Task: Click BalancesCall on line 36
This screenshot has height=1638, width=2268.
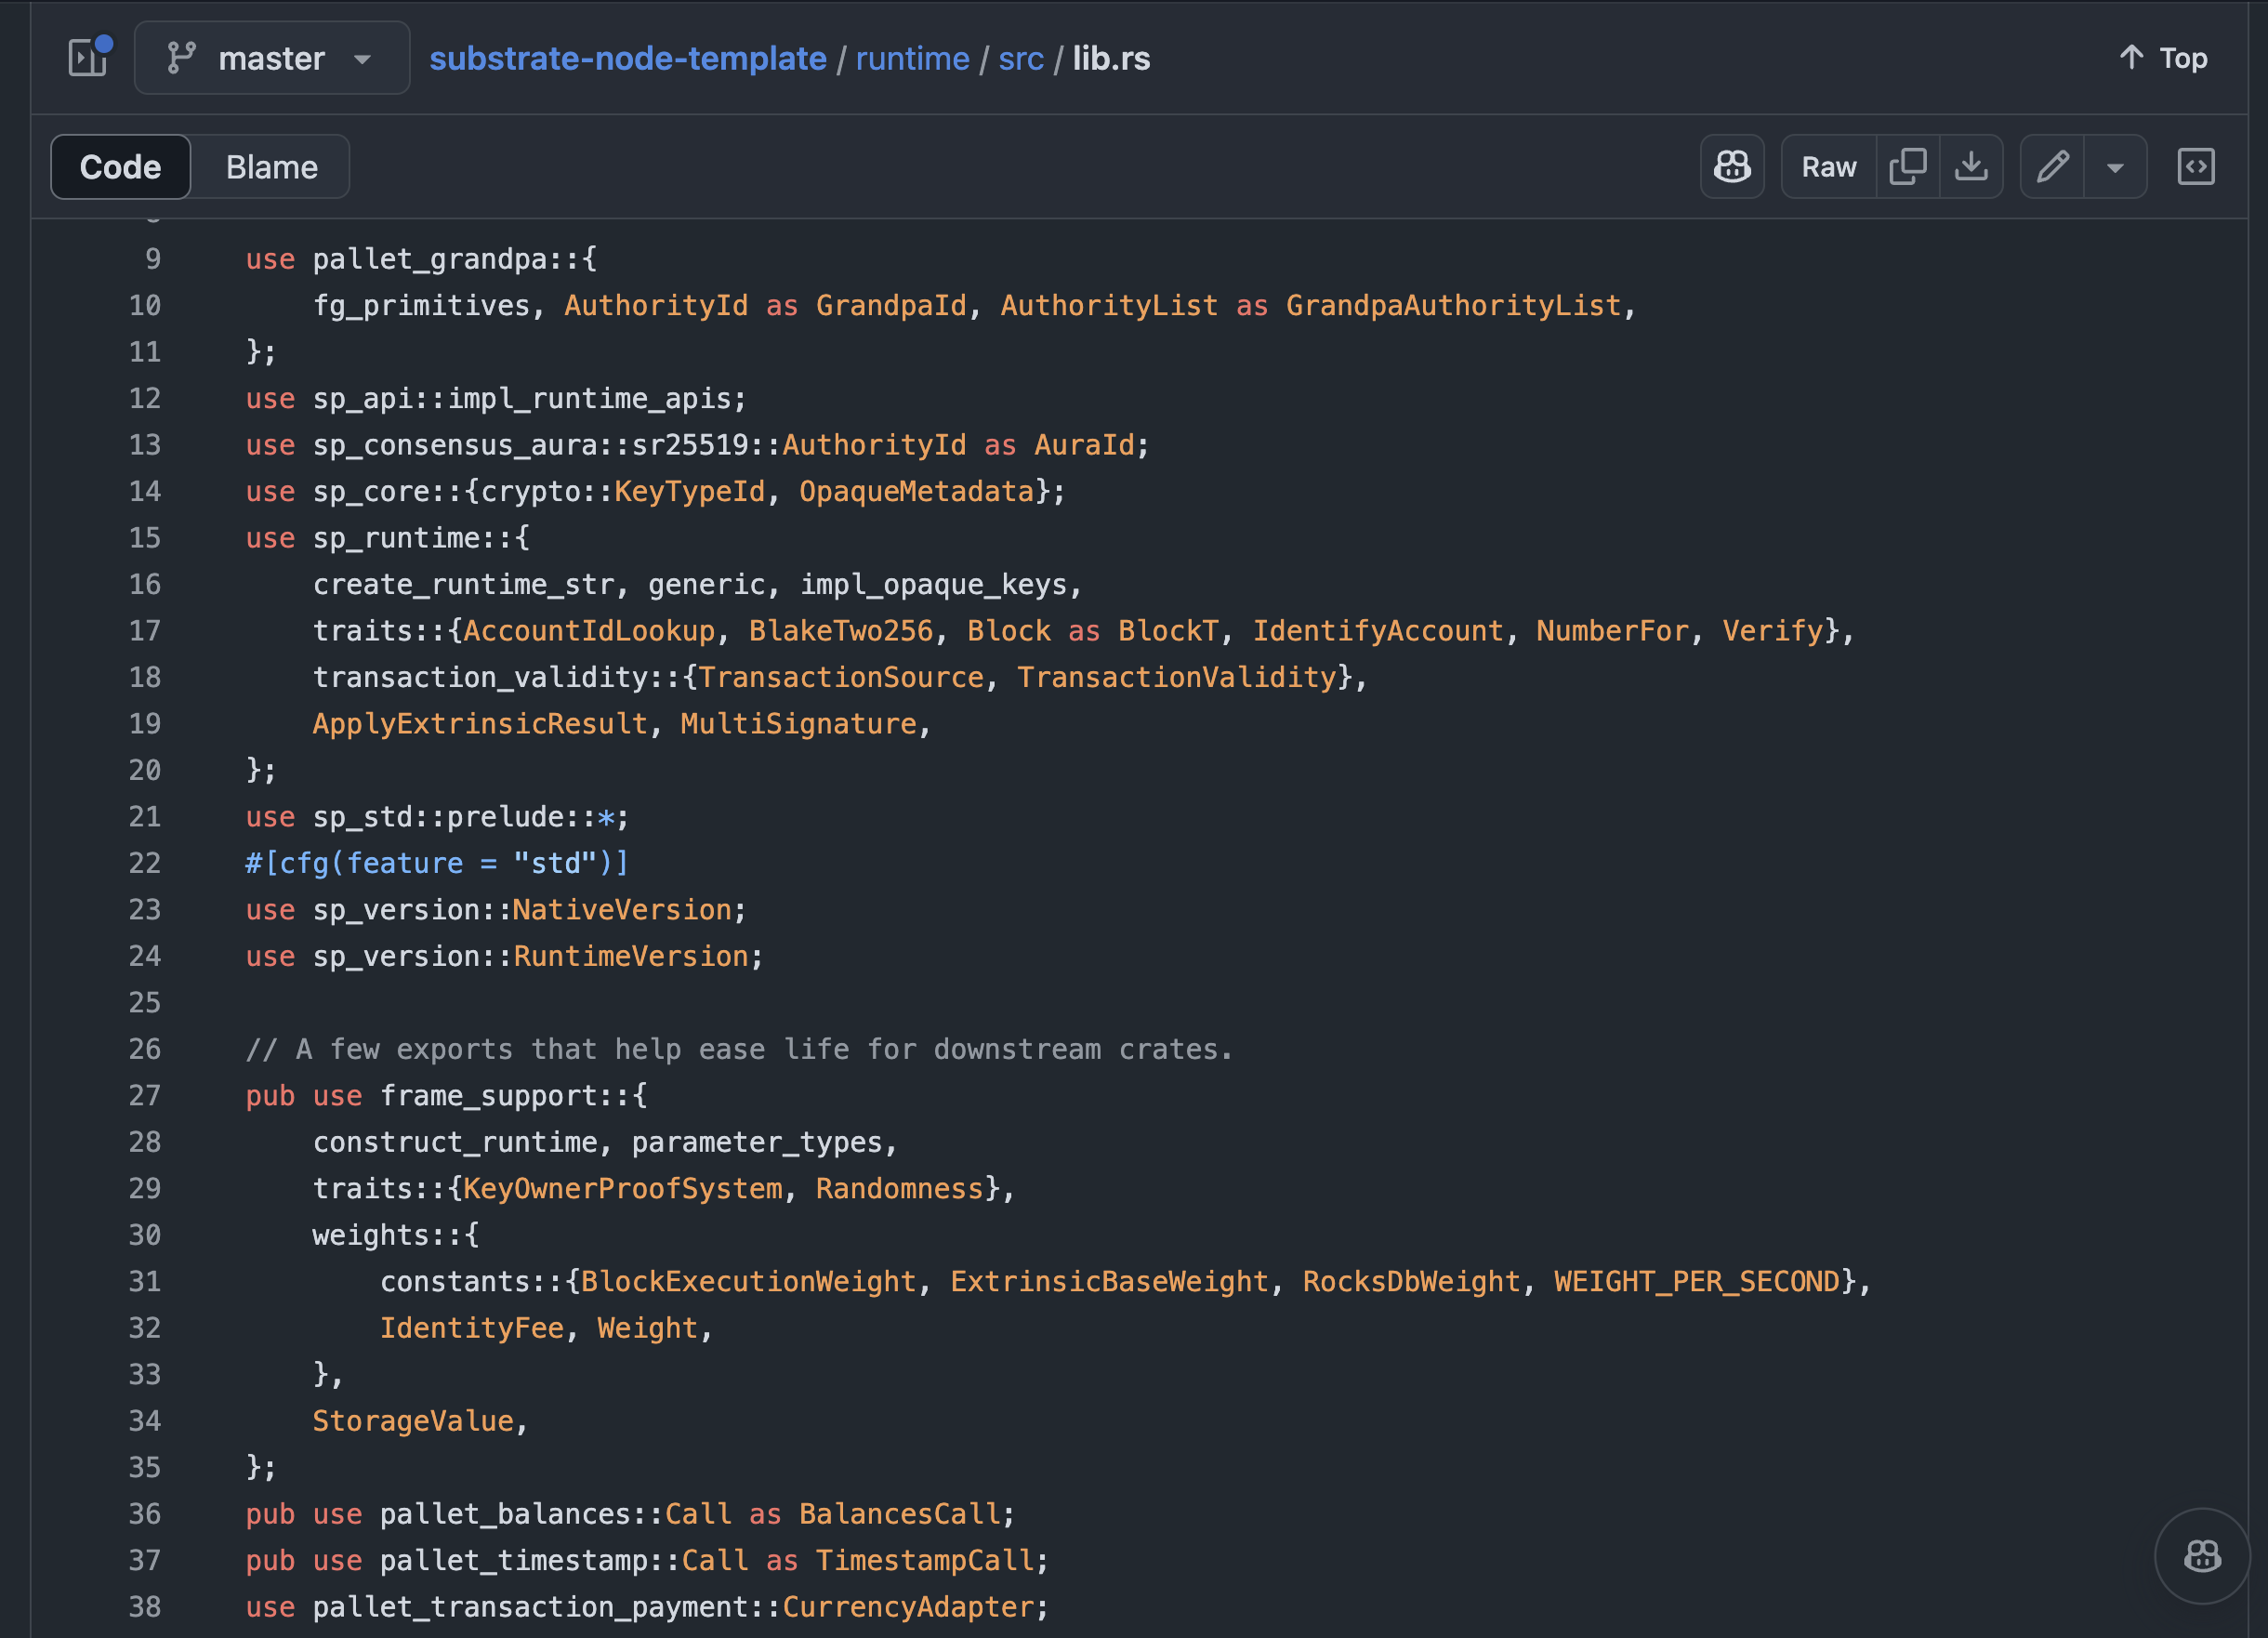Action: click(x=899, y=1515)
